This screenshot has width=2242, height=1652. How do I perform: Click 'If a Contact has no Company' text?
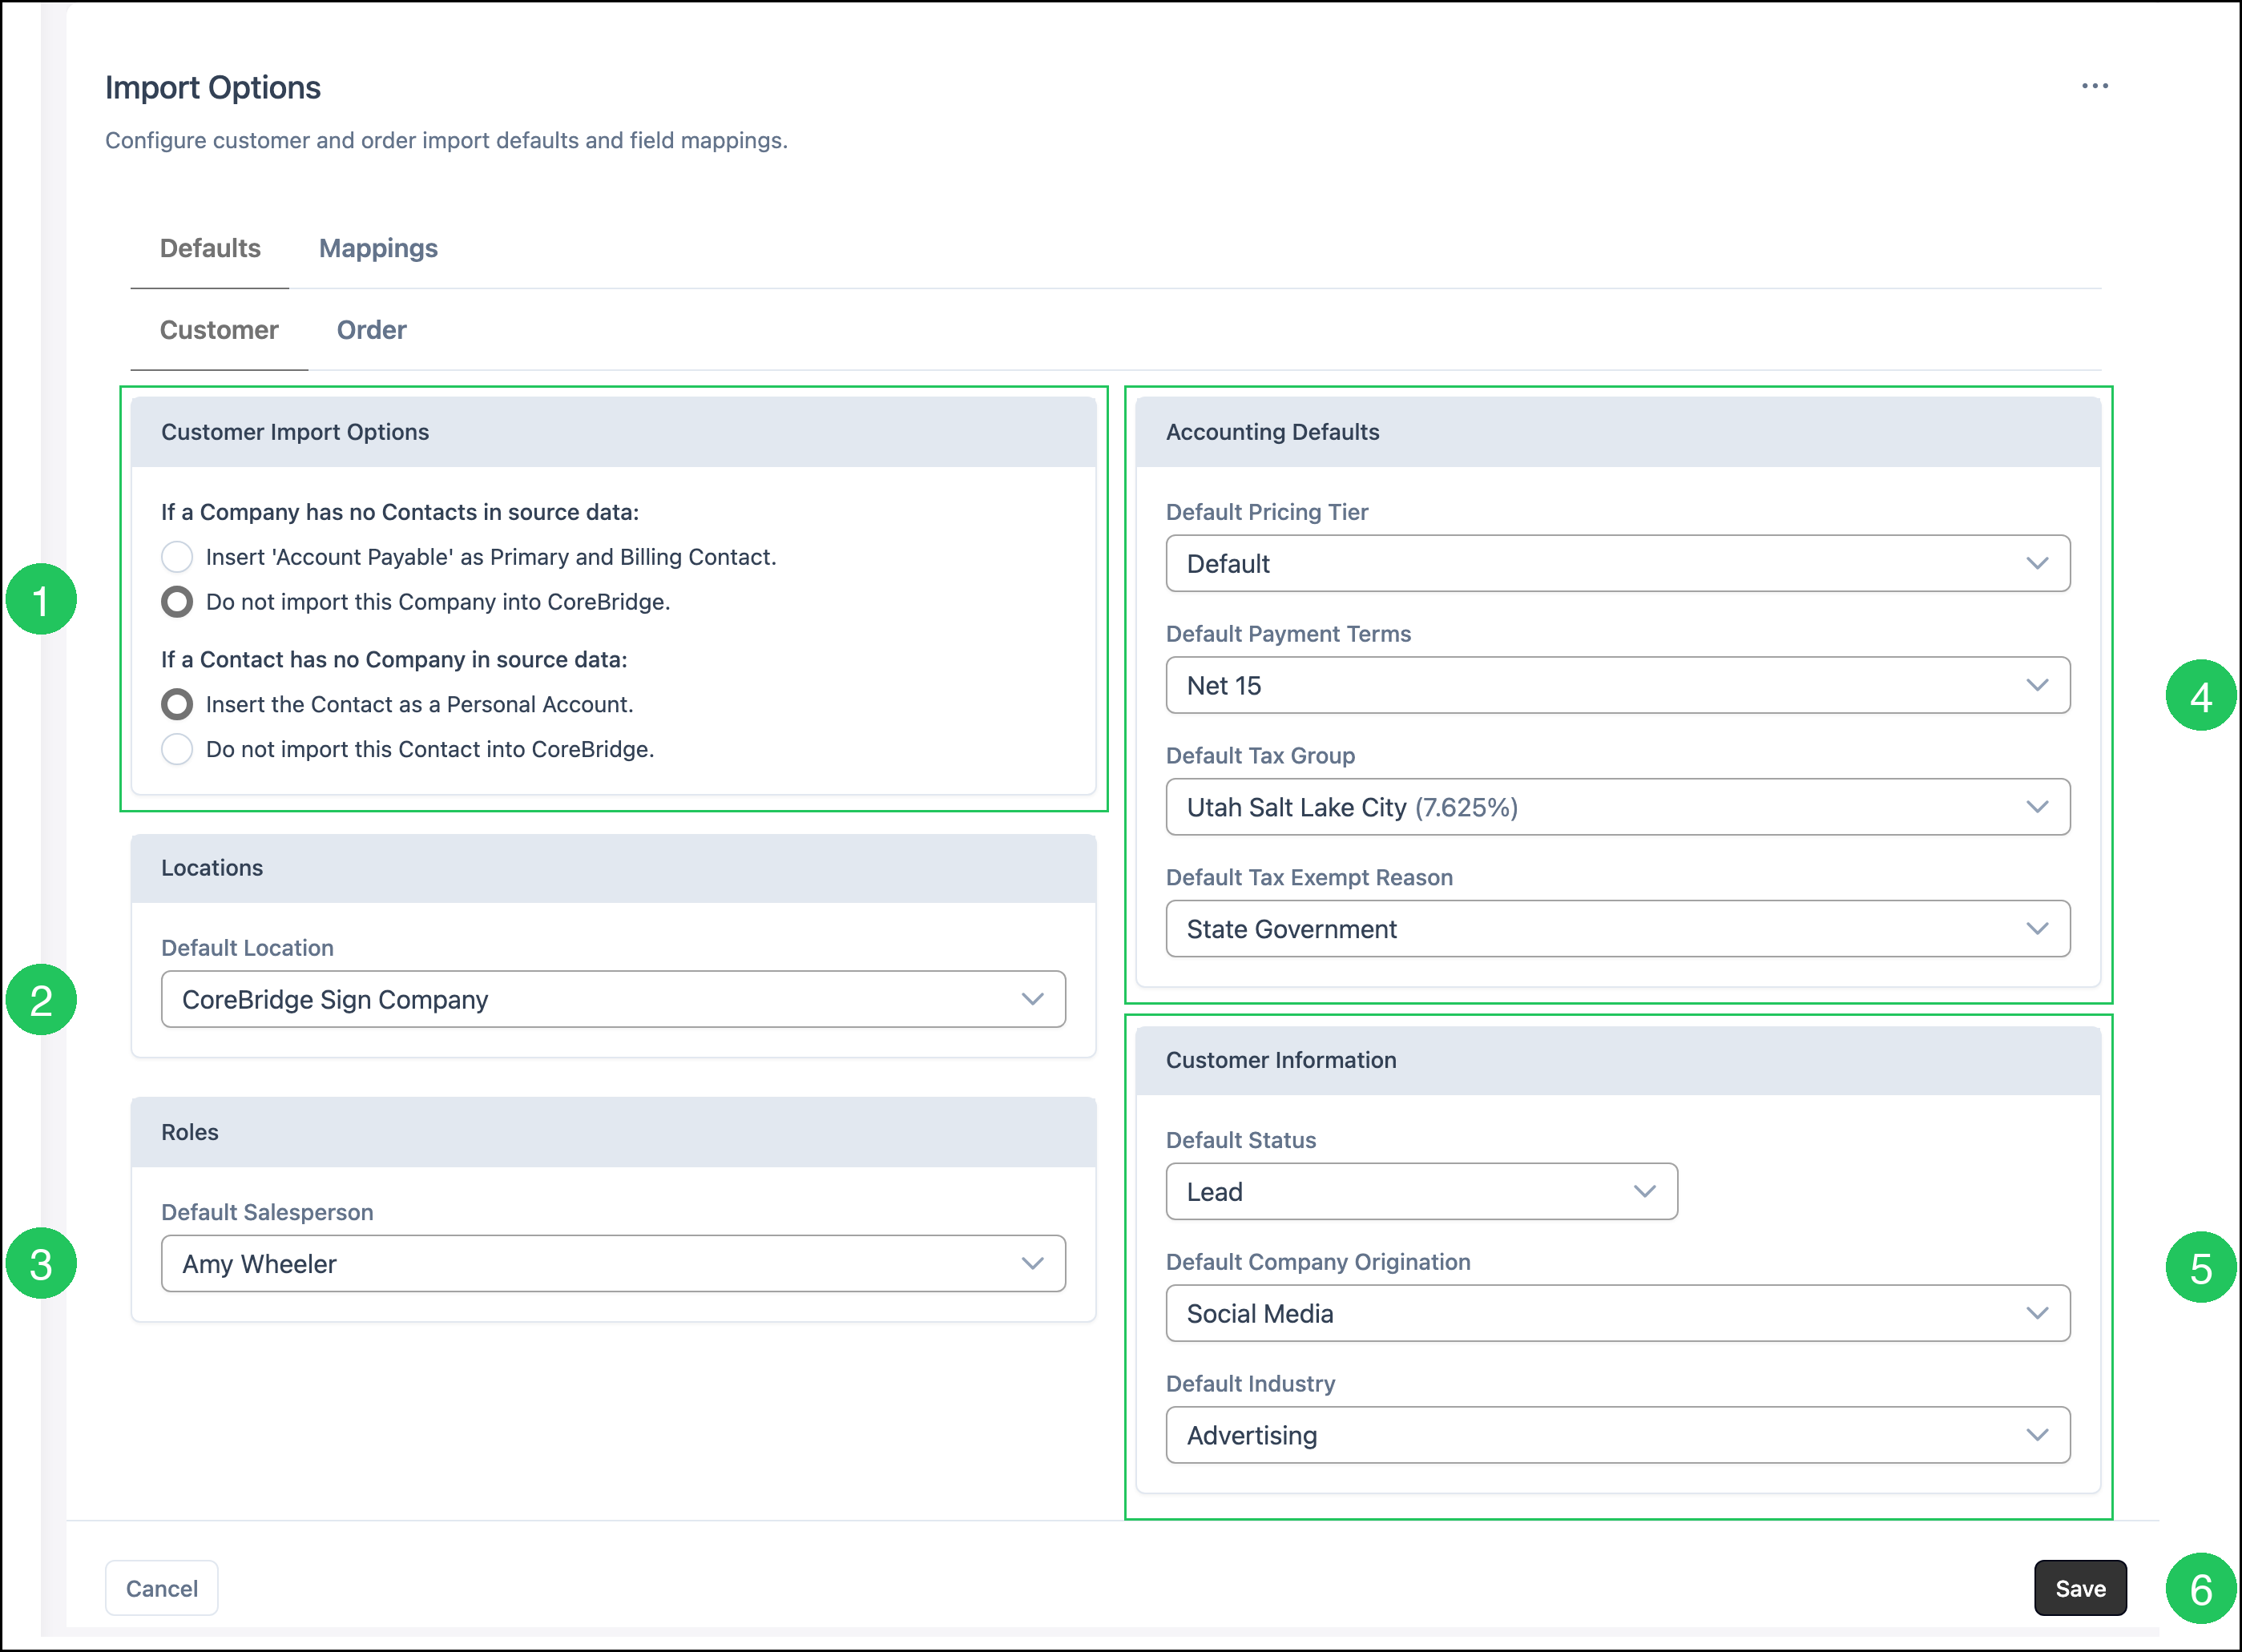[x=394, y=660]
